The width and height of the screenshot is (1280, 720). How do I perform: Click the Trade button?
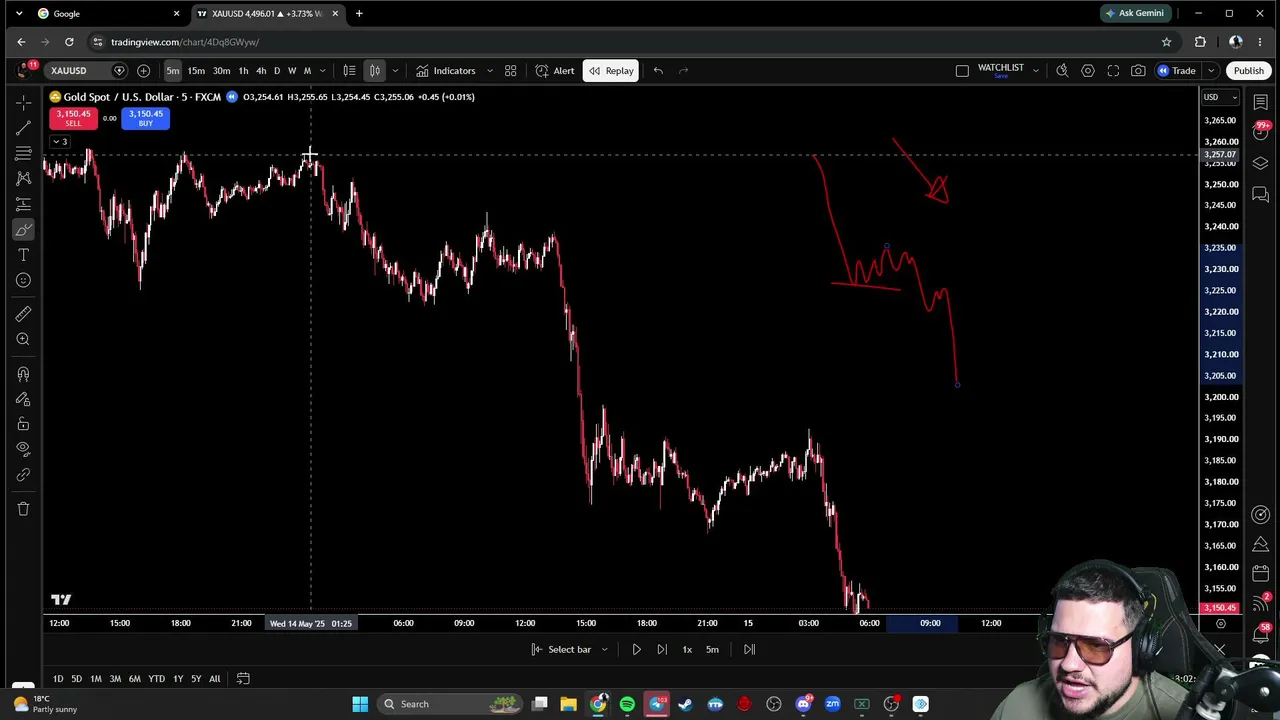(1177, 71)
